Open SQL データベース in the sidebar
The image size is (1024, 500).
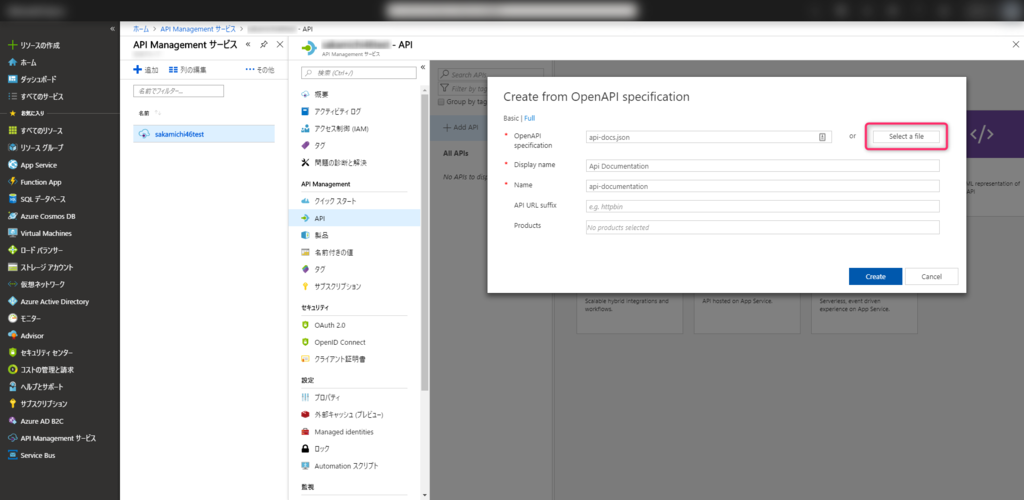[x=37, y=199]
